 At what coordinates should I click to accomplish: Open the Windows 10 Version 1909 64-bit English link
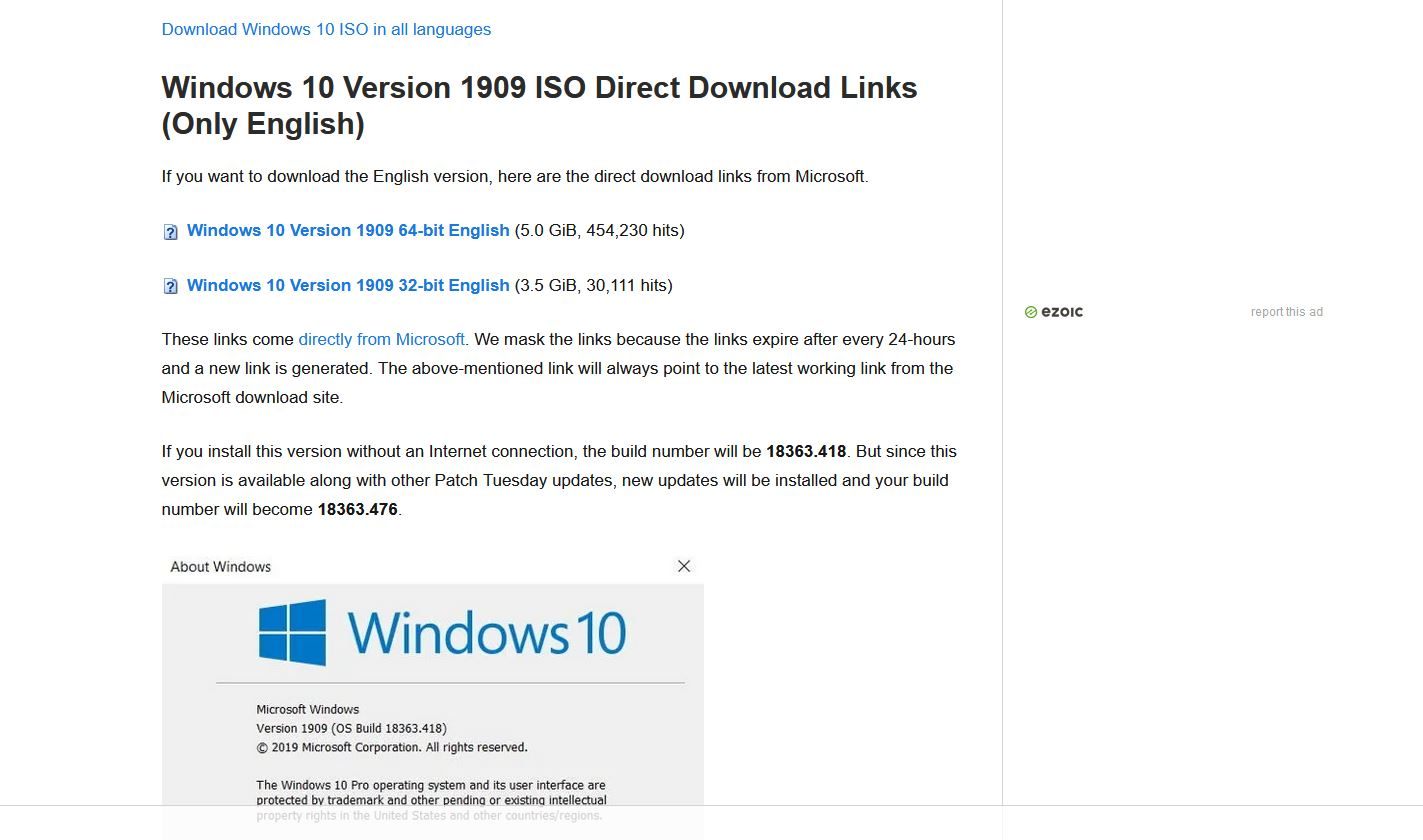click(x=347, y=231)
